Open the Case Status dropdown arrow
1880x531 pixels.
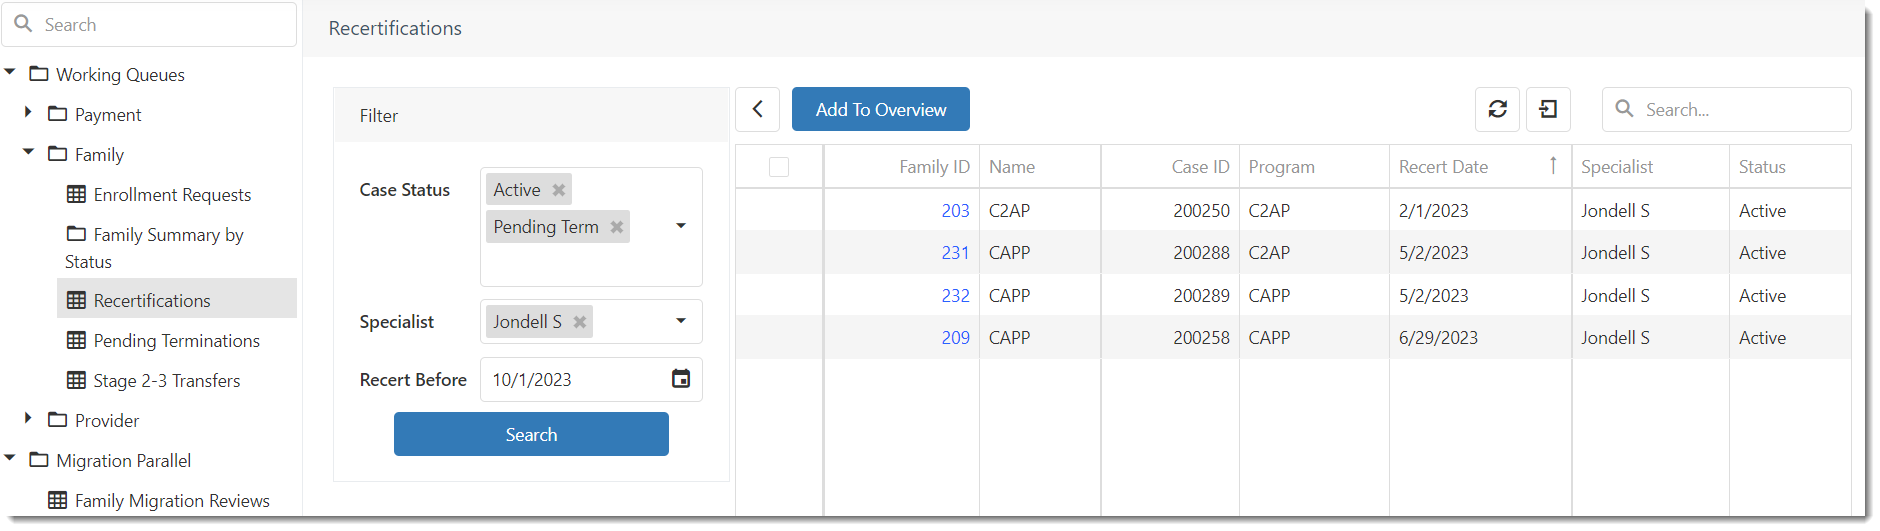[x=681, y=226]
